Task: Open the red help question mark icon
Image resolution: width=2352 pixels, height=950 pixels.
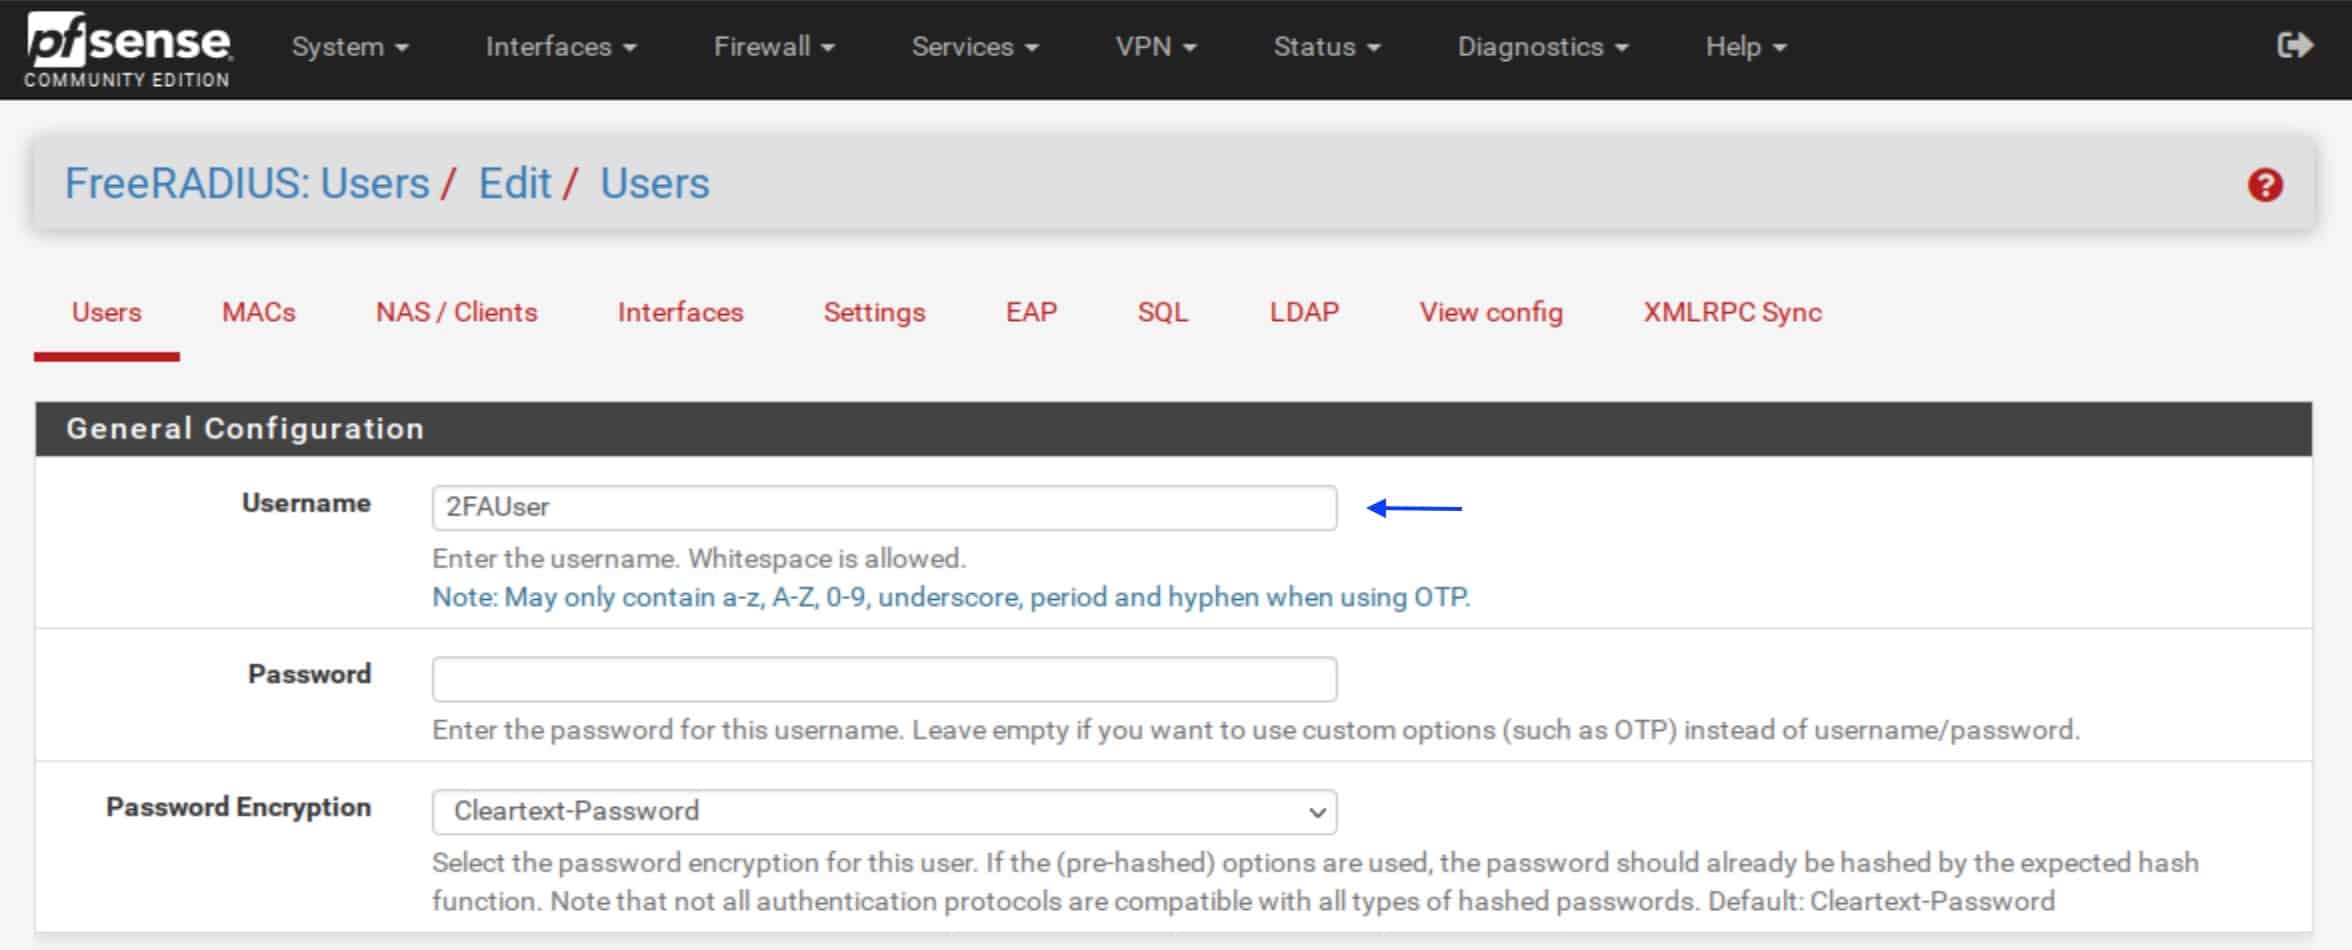Action: (2265, 185)
